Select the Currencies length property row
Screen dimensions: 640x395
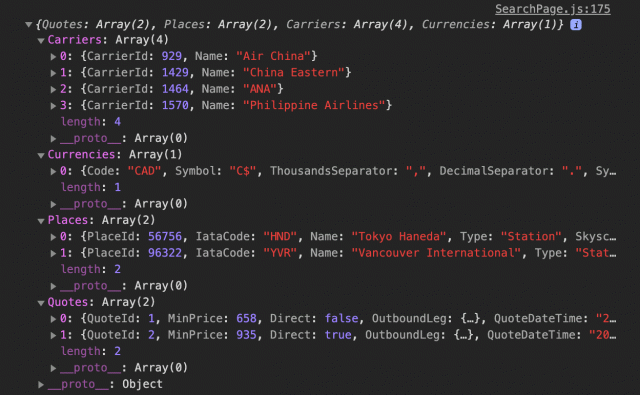coord(91,187)
